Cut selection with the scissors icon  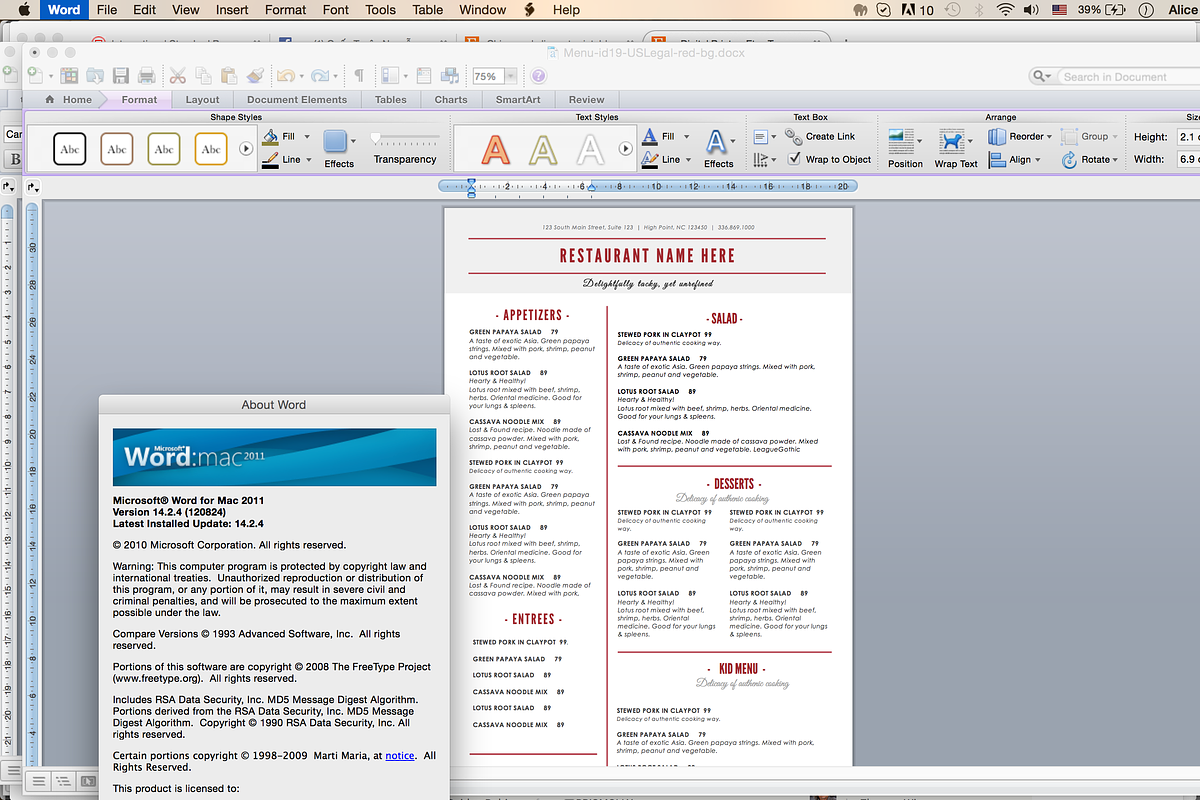pyautogui.click(x=177, y=75)
